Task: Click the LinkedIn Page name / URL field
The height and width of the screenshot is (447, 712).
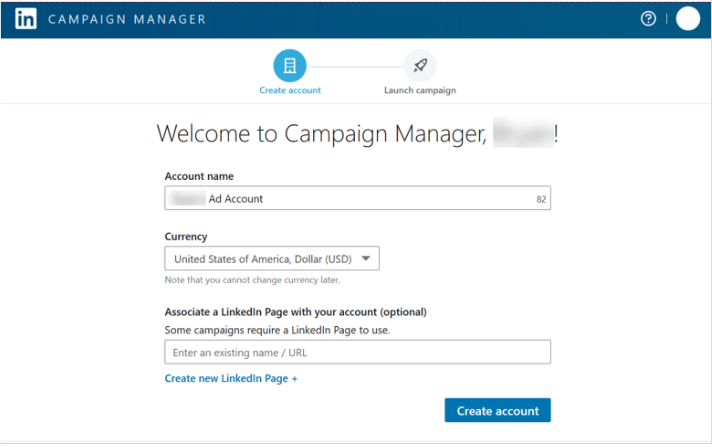Action: pyautogui.click(x=357, y=352)
